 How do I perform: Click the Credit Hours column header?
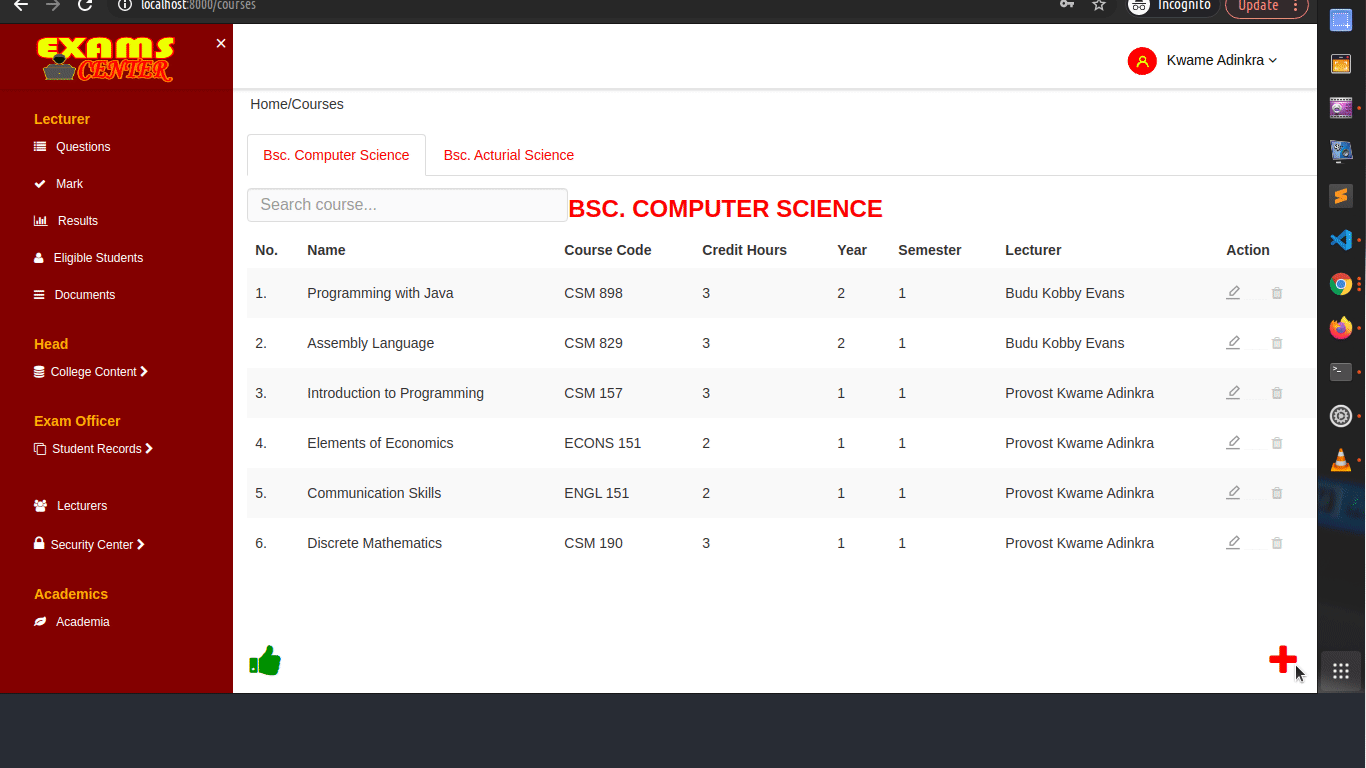[x=744, y=250]
